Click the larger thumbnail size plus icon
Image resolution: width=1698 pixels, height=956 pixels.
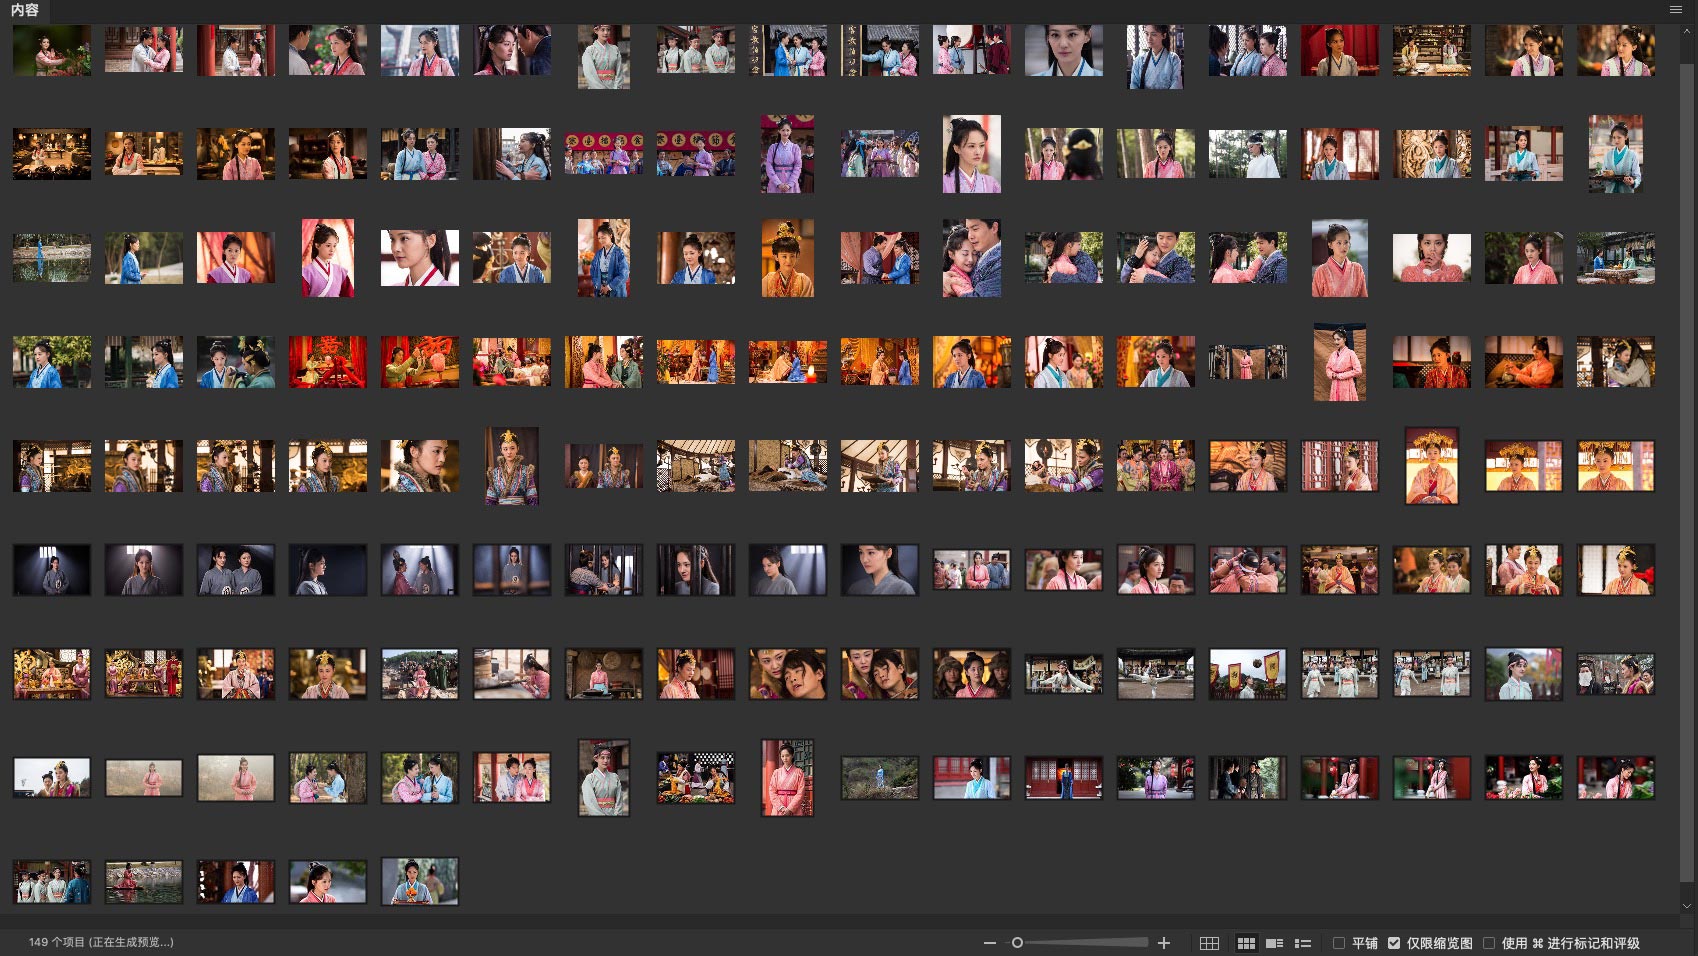1164,943
